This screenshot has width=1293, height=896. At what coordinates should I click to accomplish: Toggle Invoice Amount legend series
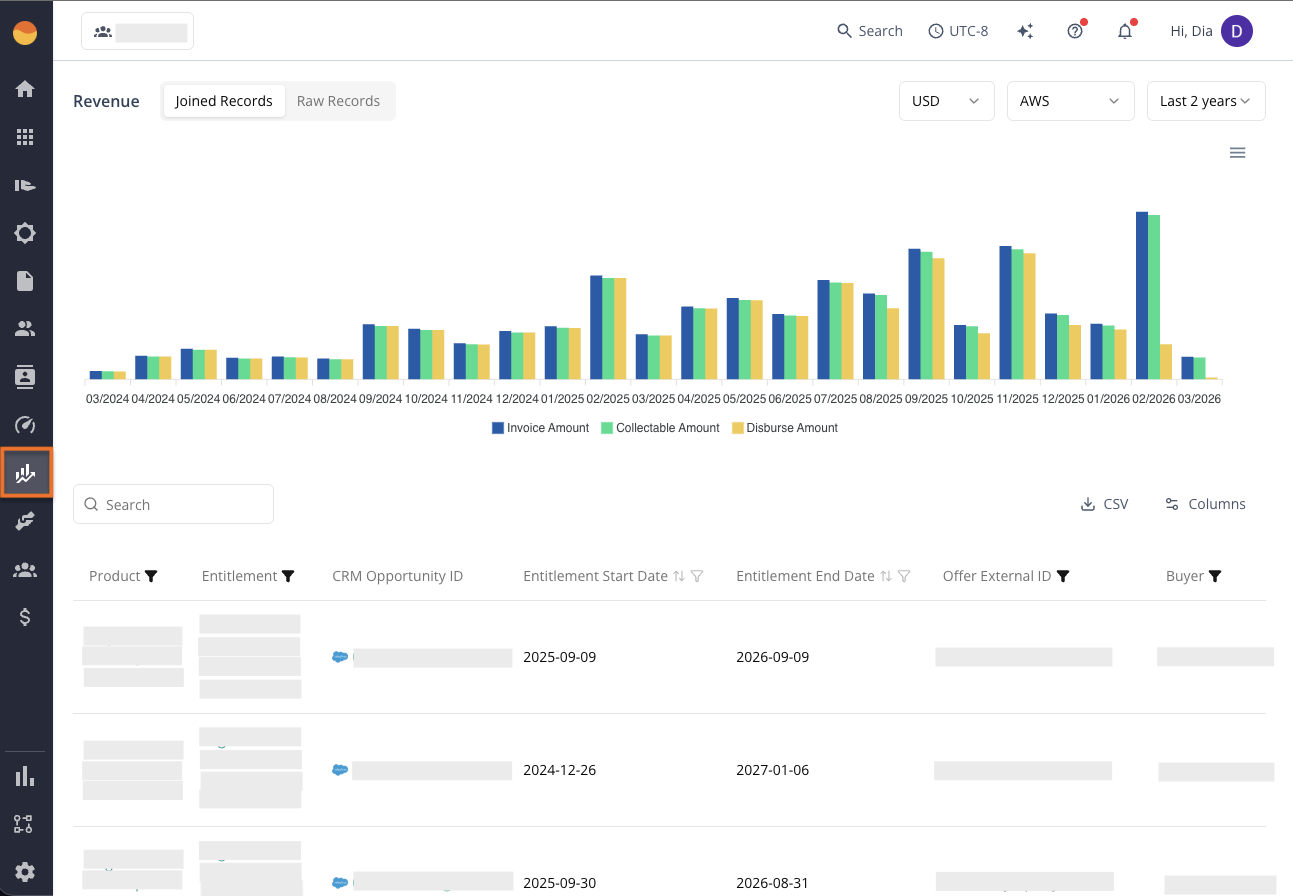540,428
